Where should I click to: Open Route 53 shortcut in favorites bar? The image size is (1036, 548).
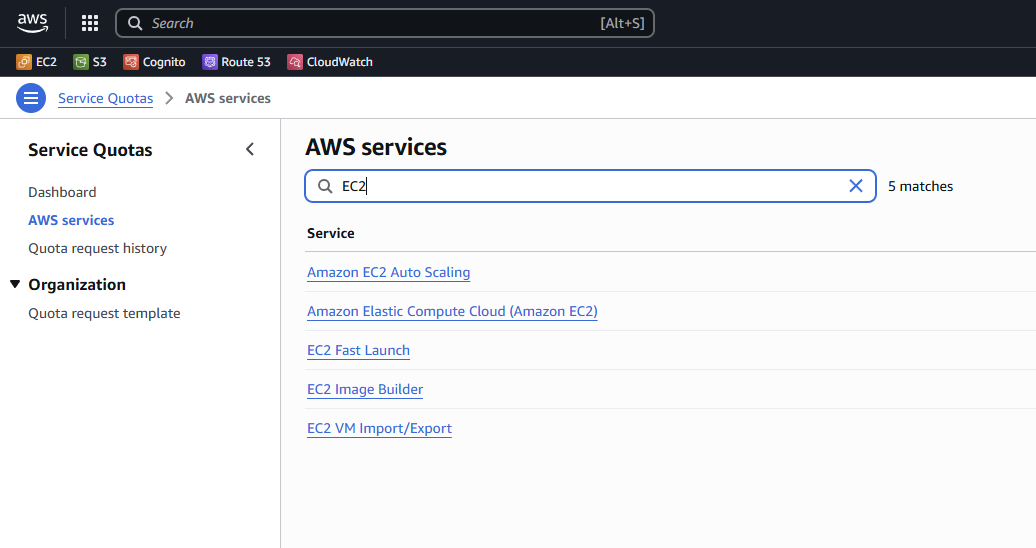(x=236, y=62)
